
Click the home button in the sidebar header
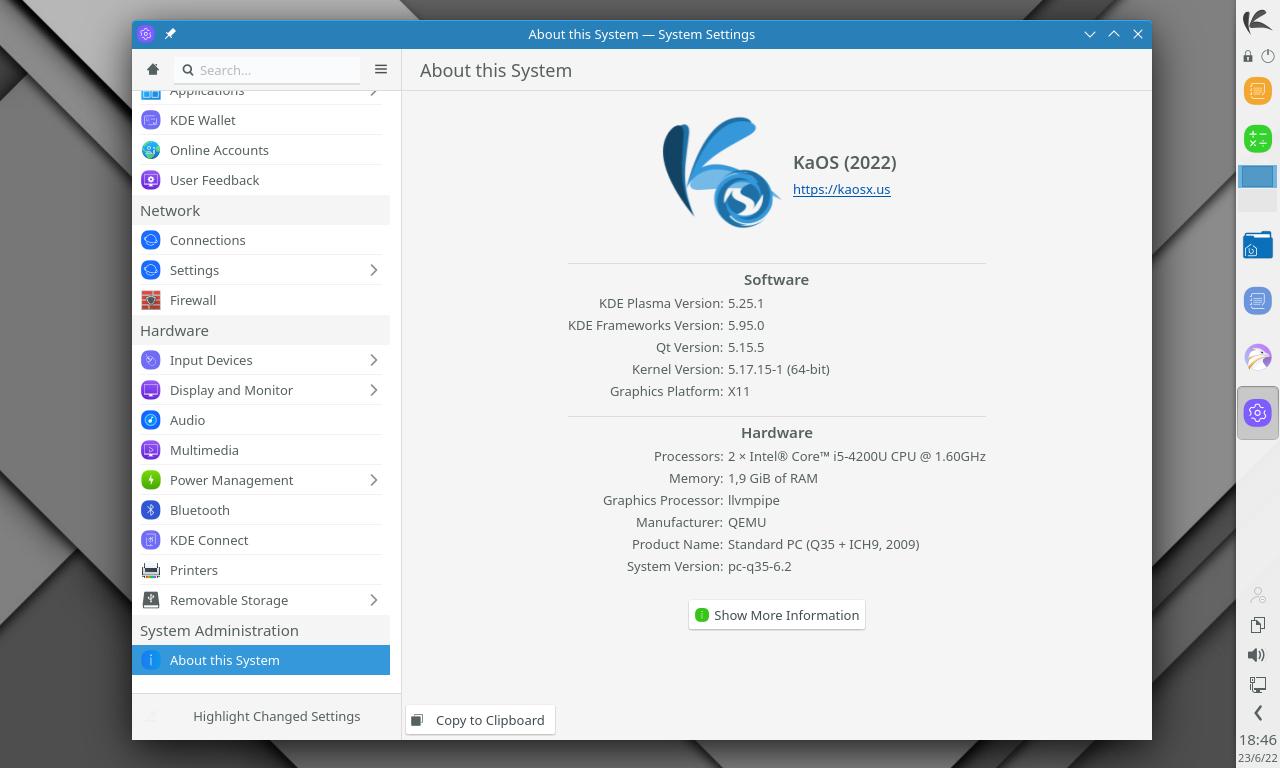click(153, 70)
